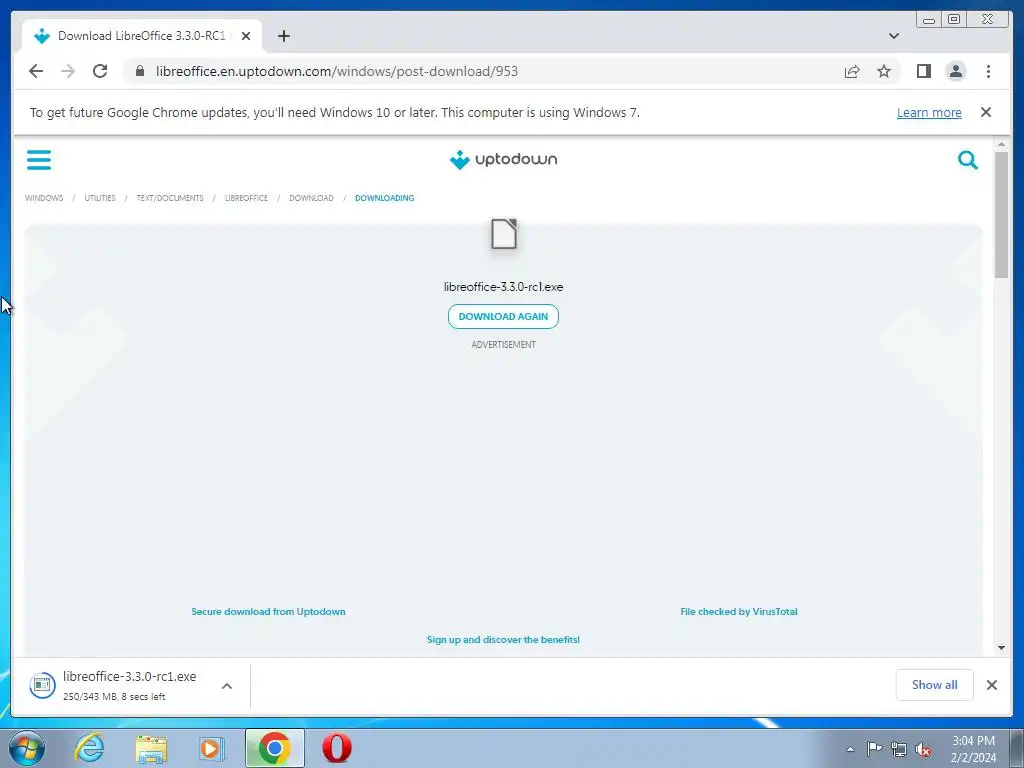Image resolution: width=1024 pixels, height=768 pixels.
Task: Click the address bar URL
Action: (337, 71)
